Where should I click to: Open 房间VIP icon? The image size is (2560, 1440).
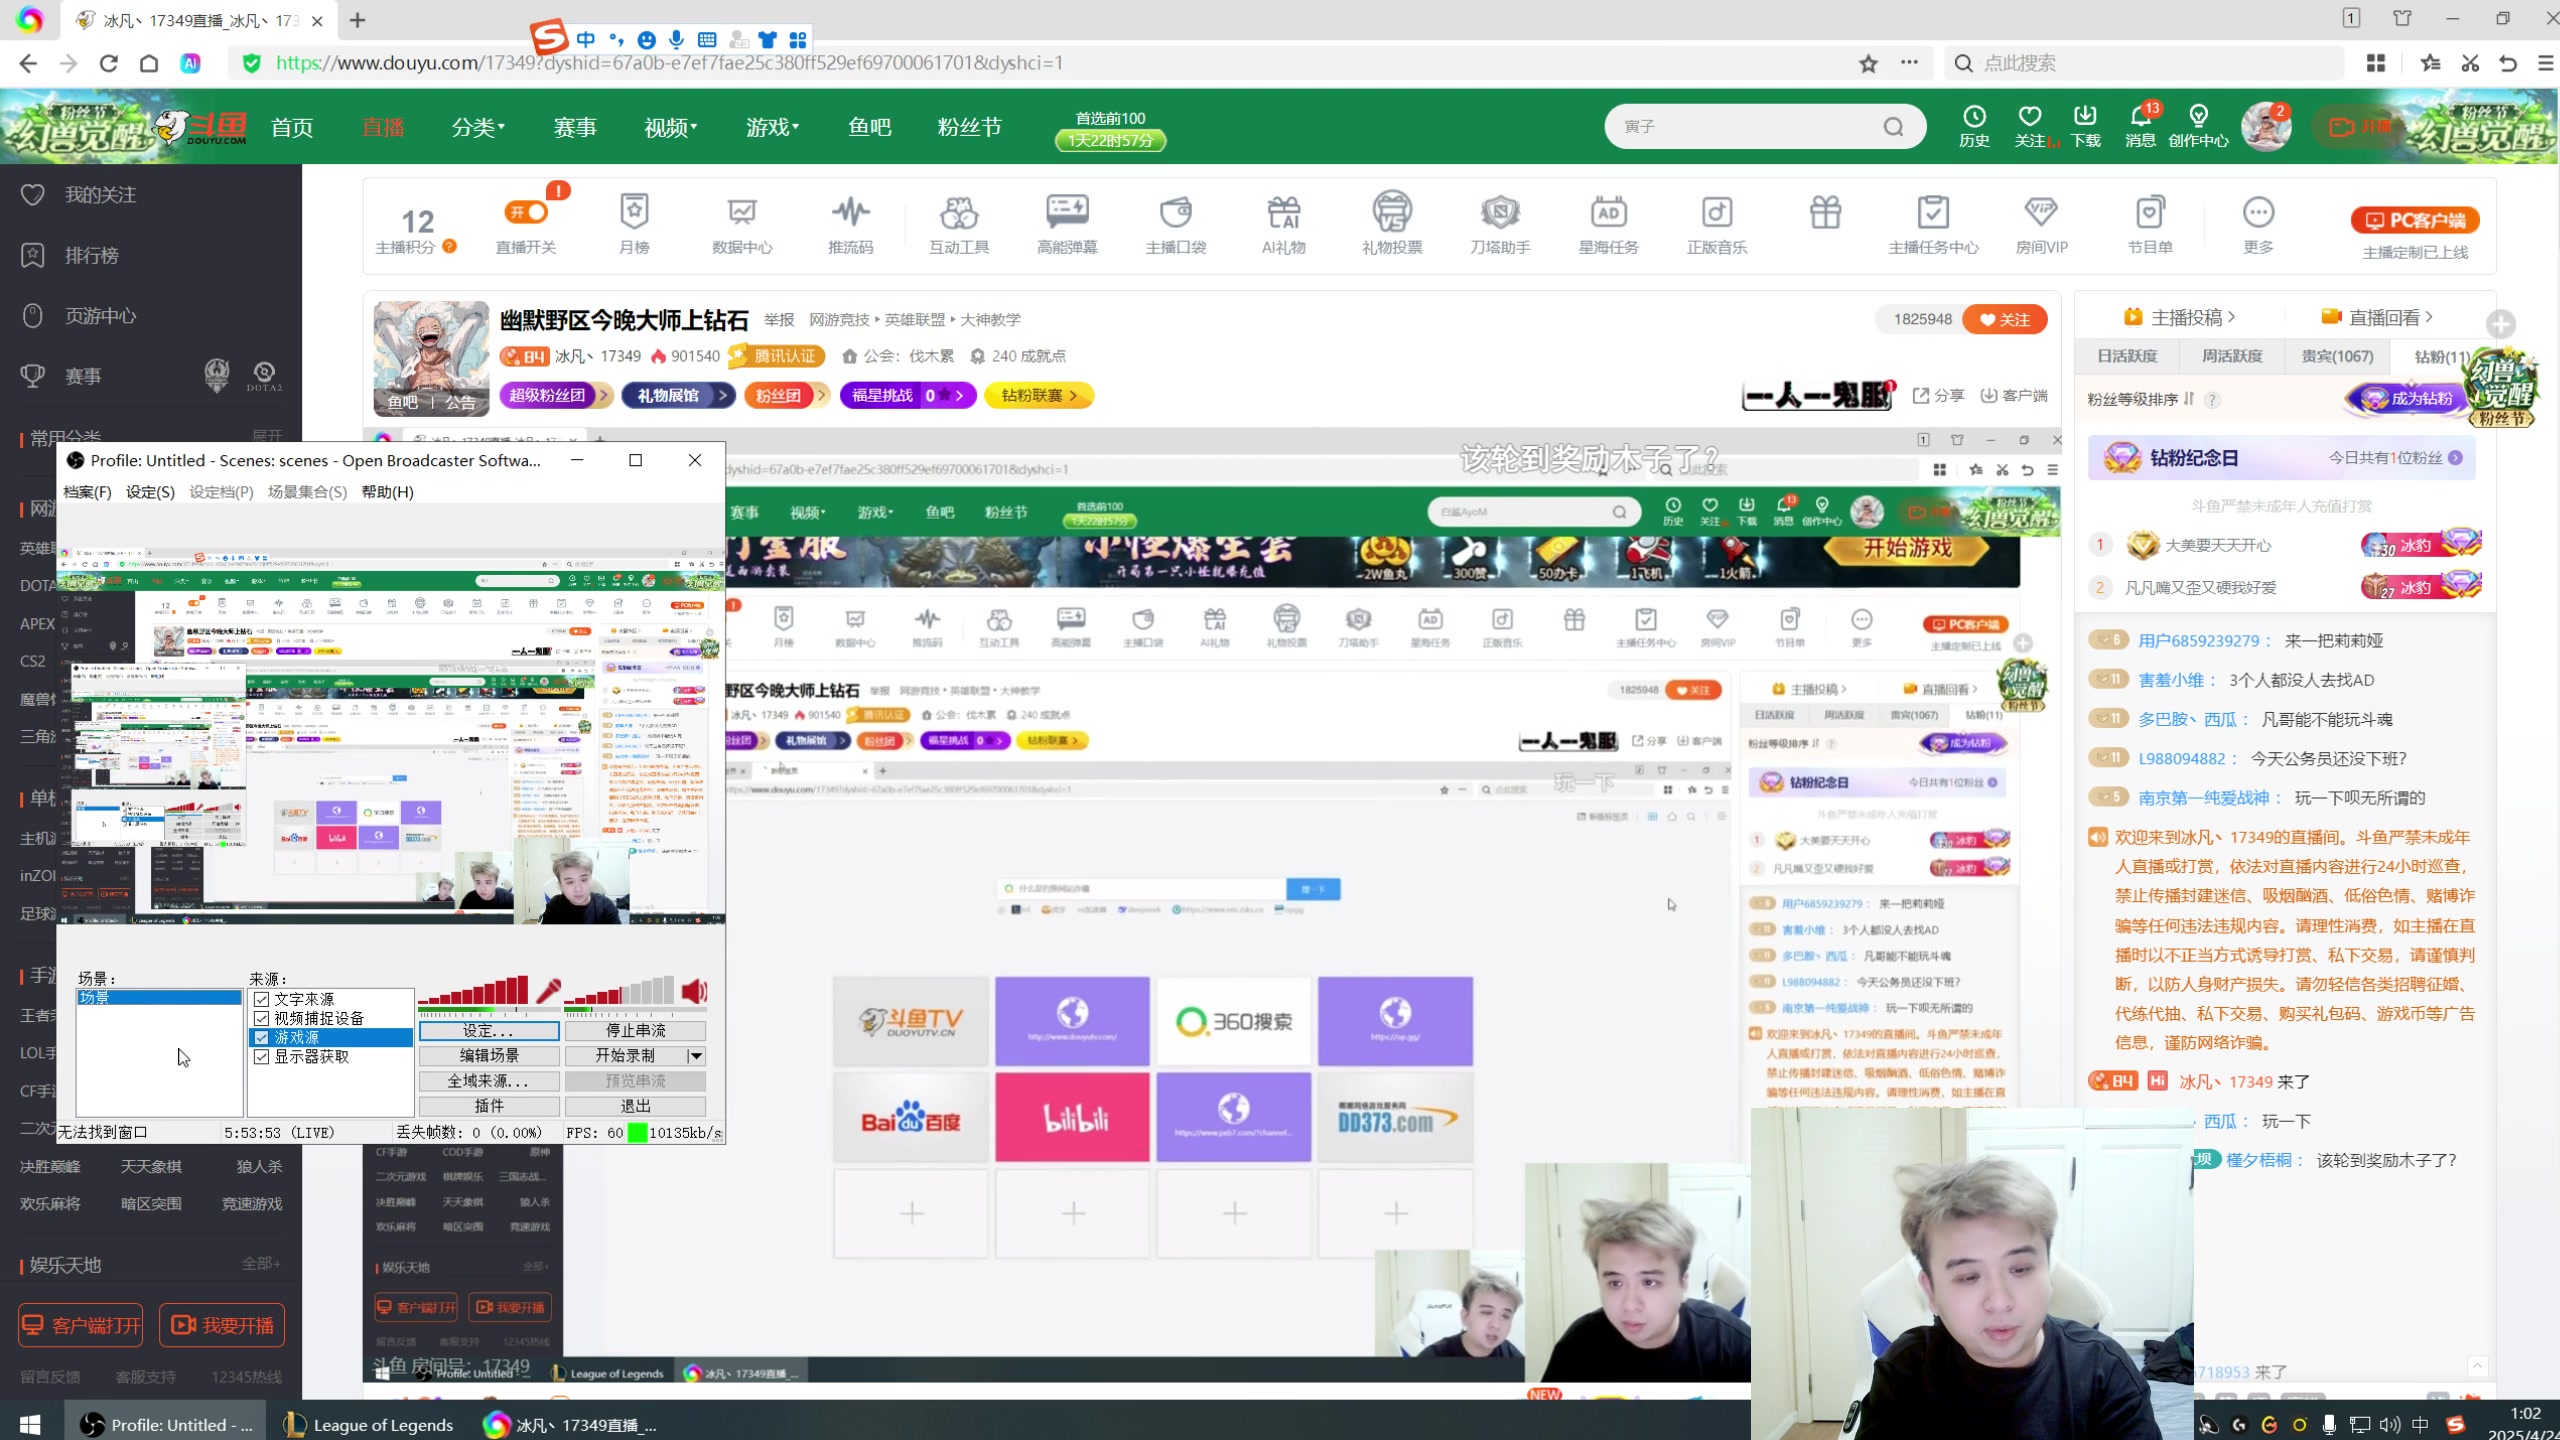[x=2041, y=224]
